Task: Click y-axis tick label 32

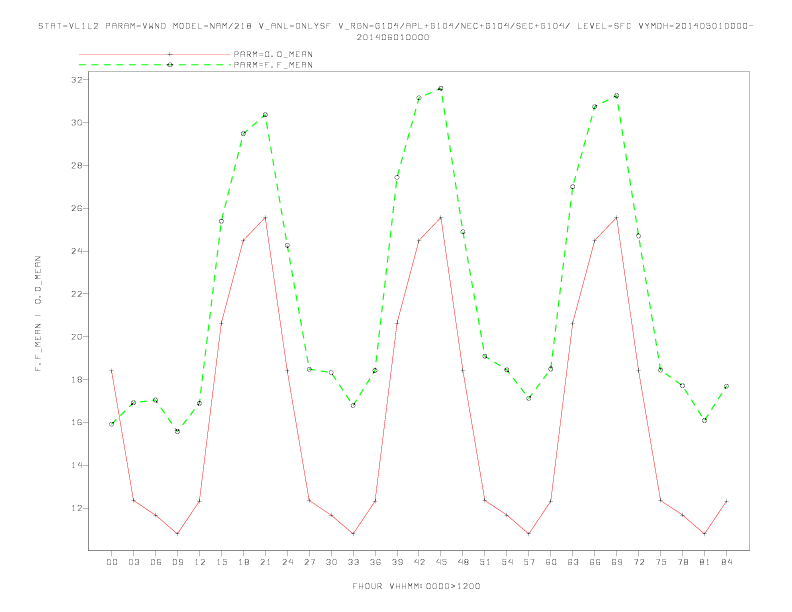Action: pos(77,80)
